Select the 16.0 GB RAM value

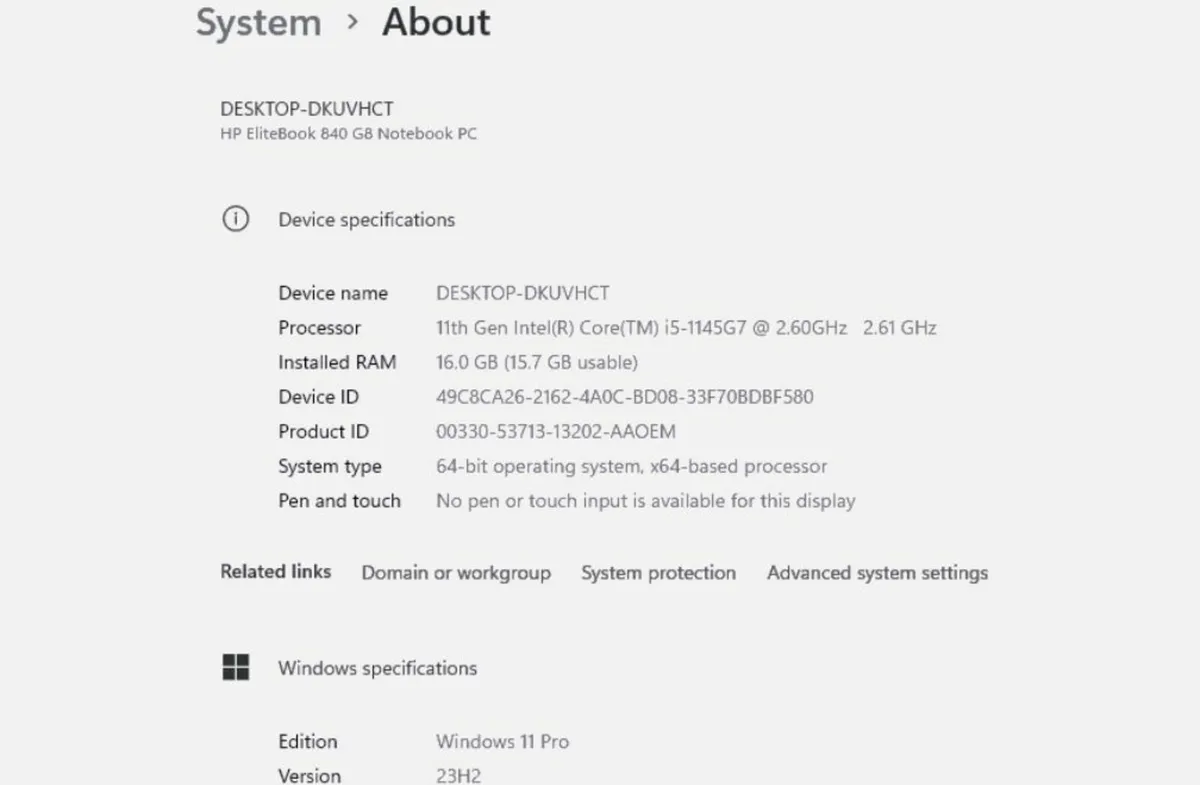537,362
